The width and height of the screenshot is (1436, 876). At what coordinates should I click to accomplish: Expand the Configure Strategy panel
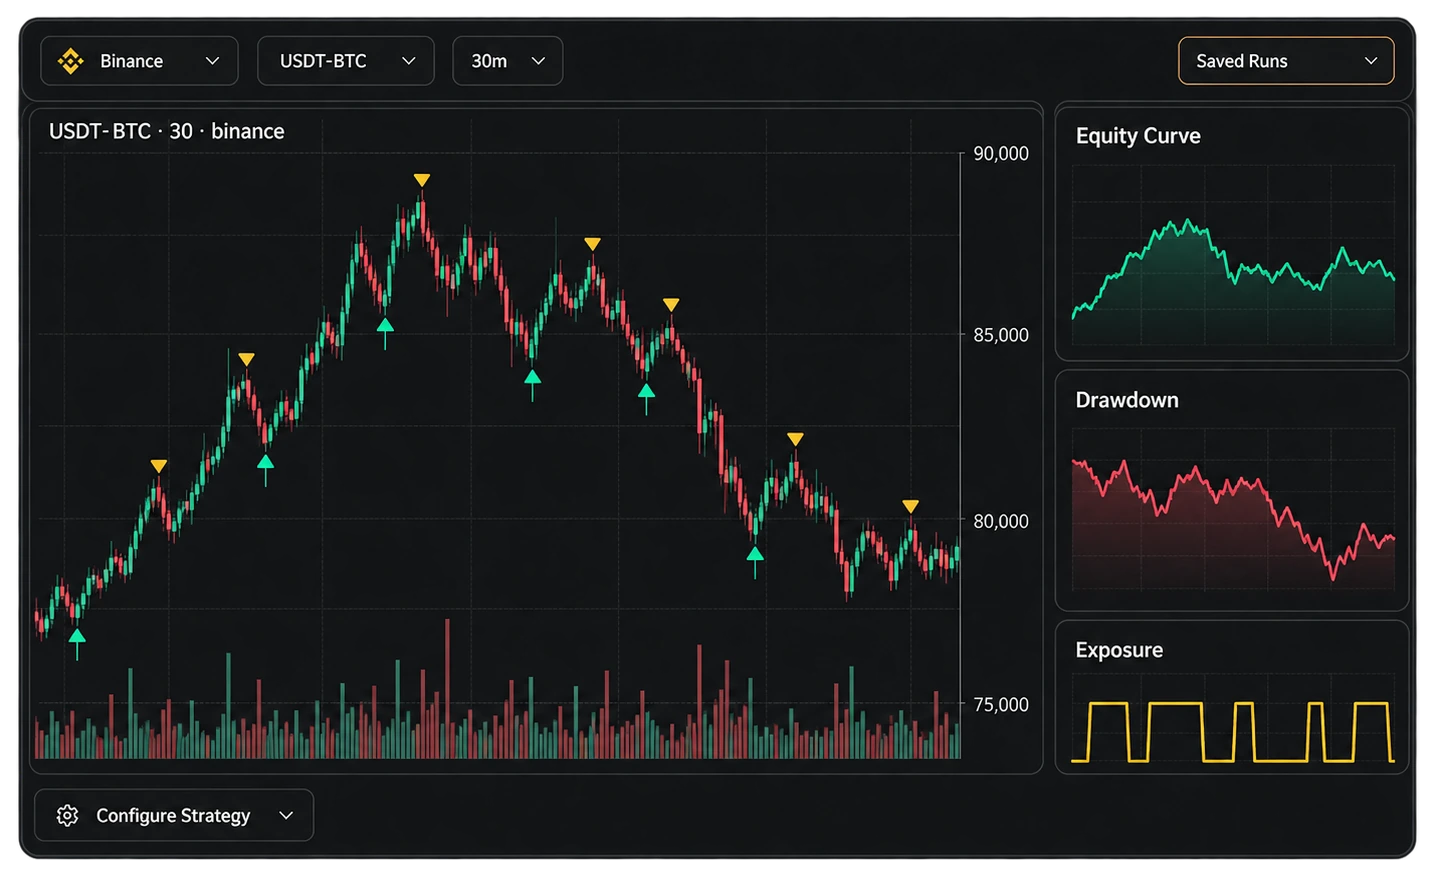[x=174, y=815]
